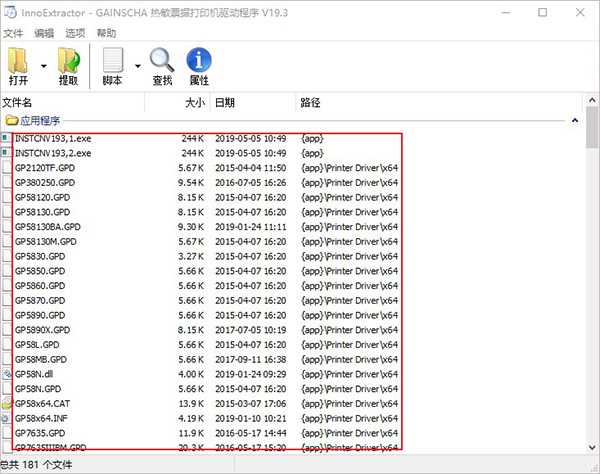Select file name INSTCNV193,2.exe
The image size is (600, 474).
pos(53,153)
